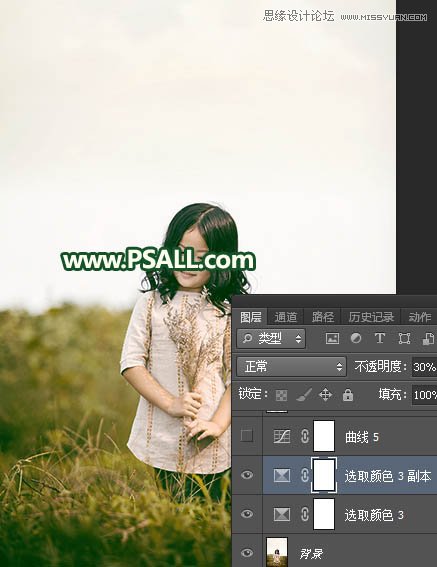437x567 pixels.
Task: Select the layer mask of 选取颜色 3
Action: 324,514
